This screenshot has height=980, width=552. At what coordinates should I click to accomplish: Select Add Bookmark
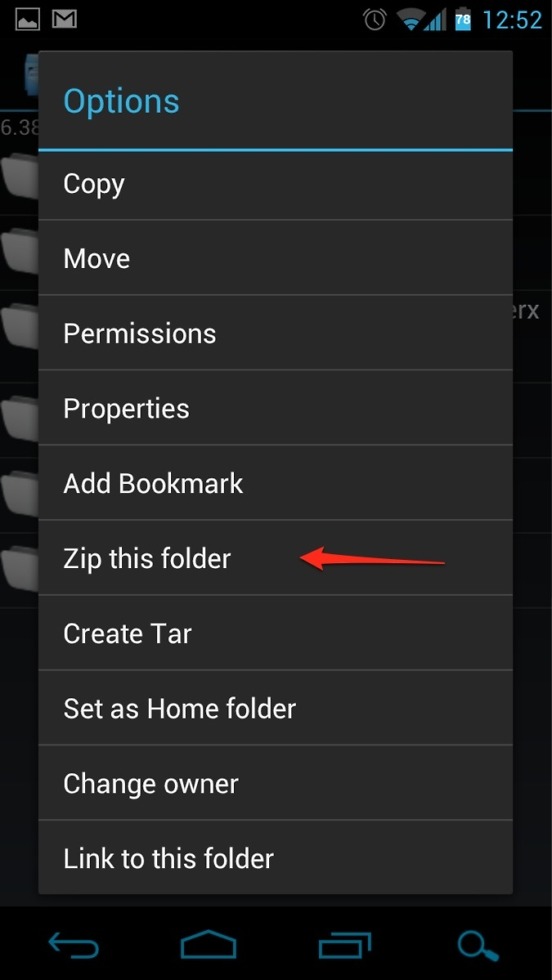276,482
